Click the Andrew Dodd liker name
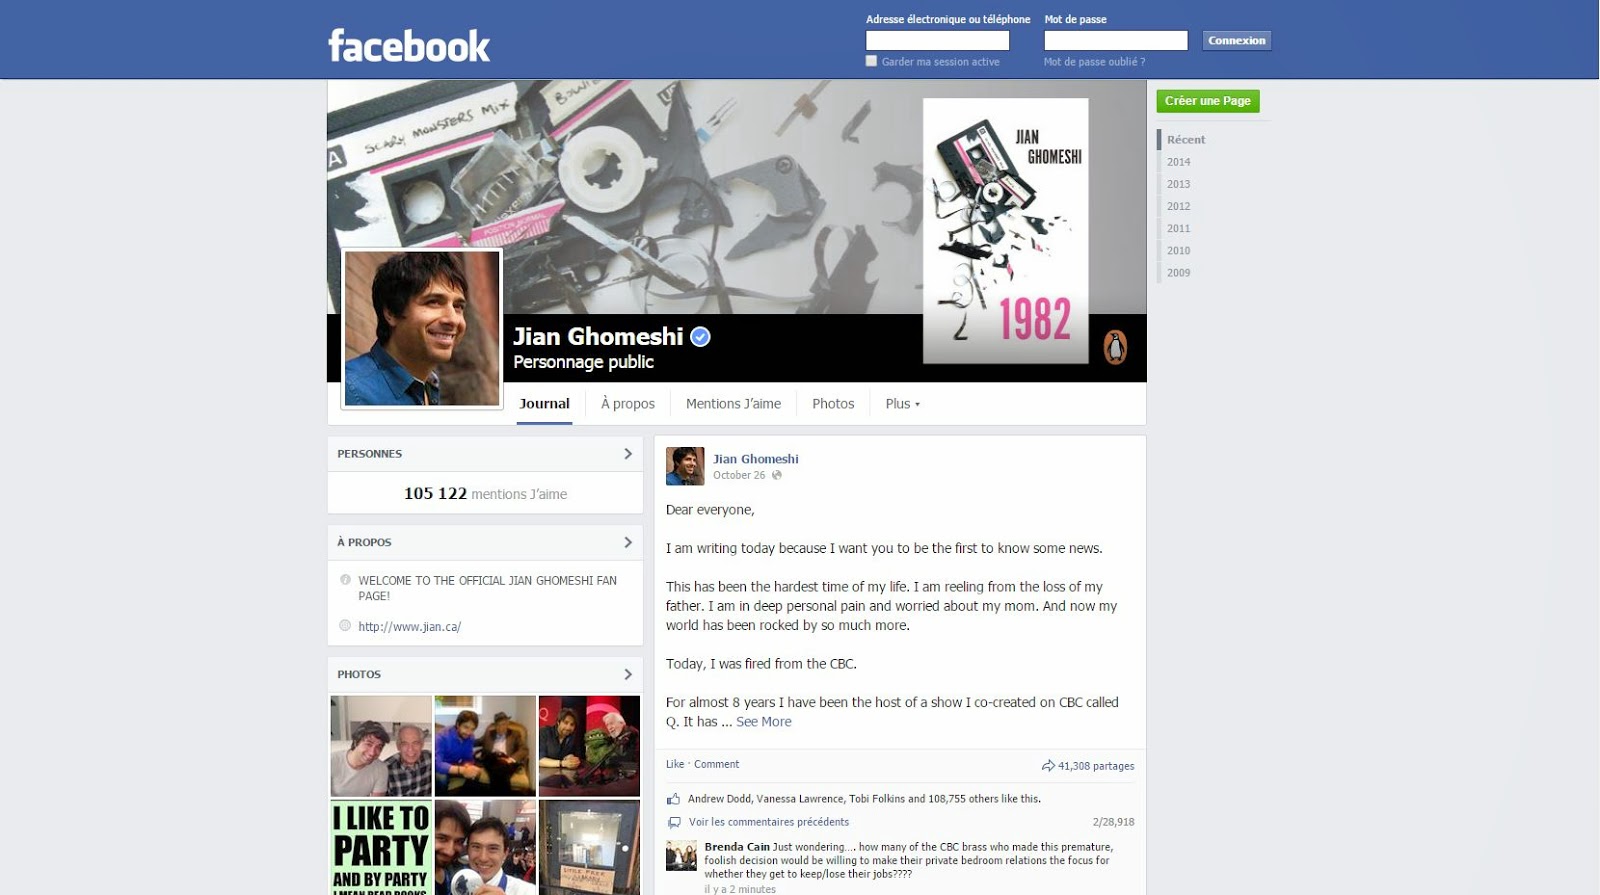 [x=719, y=799]
